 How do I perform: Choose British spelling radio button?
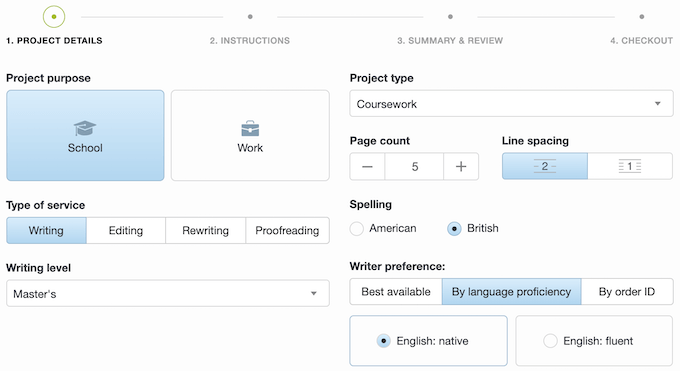[454, 229]
